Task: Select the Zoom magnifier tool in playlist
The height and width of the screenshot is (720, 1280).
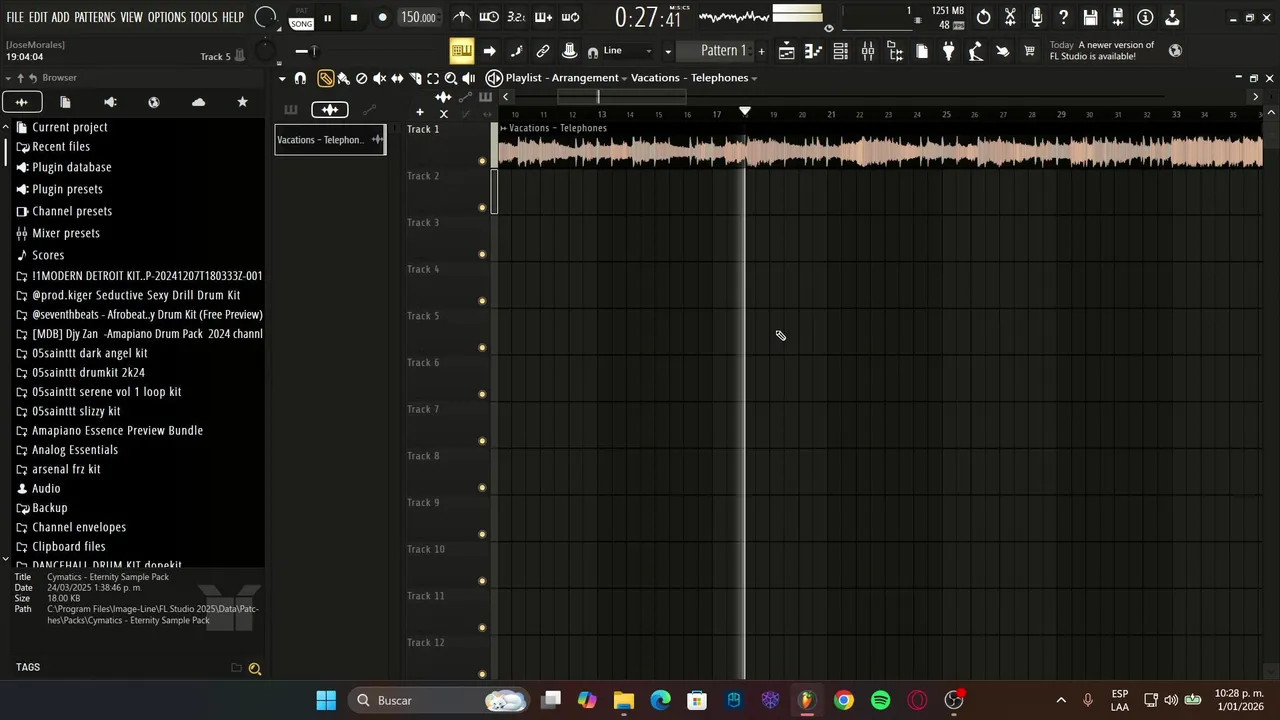Action: (x=451, y=78)
